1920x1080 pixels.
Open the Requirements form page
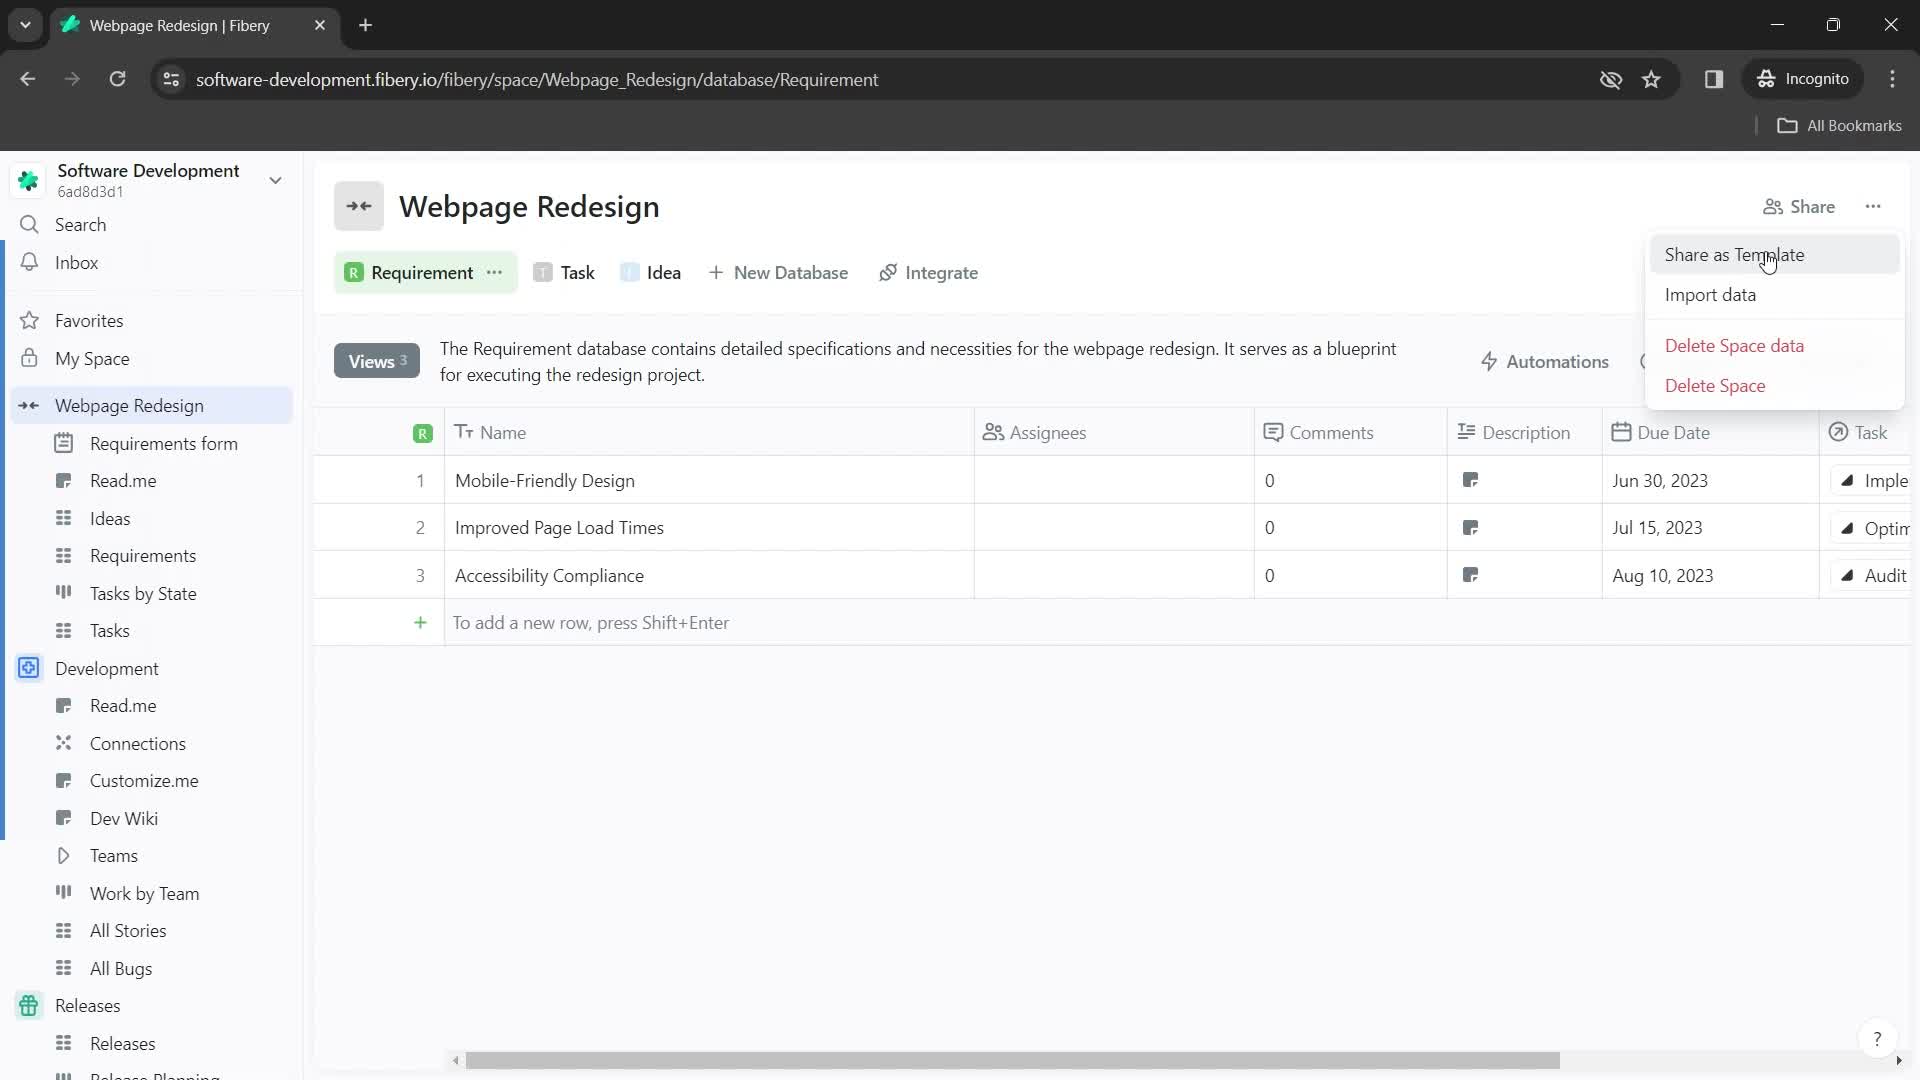[164, 444]
